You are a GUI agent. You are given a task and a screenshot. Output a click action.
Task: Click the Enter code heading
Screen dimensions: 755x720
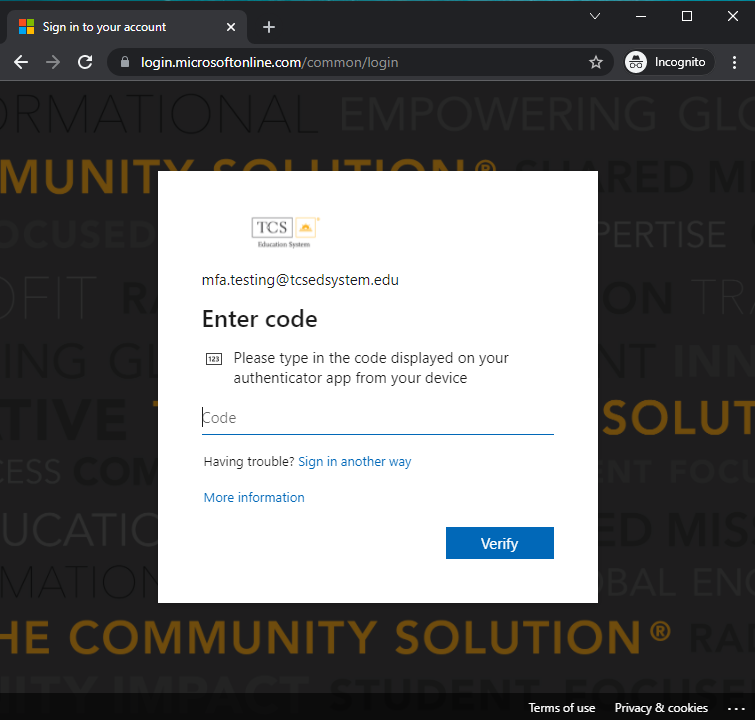click(x=260, y=319)
